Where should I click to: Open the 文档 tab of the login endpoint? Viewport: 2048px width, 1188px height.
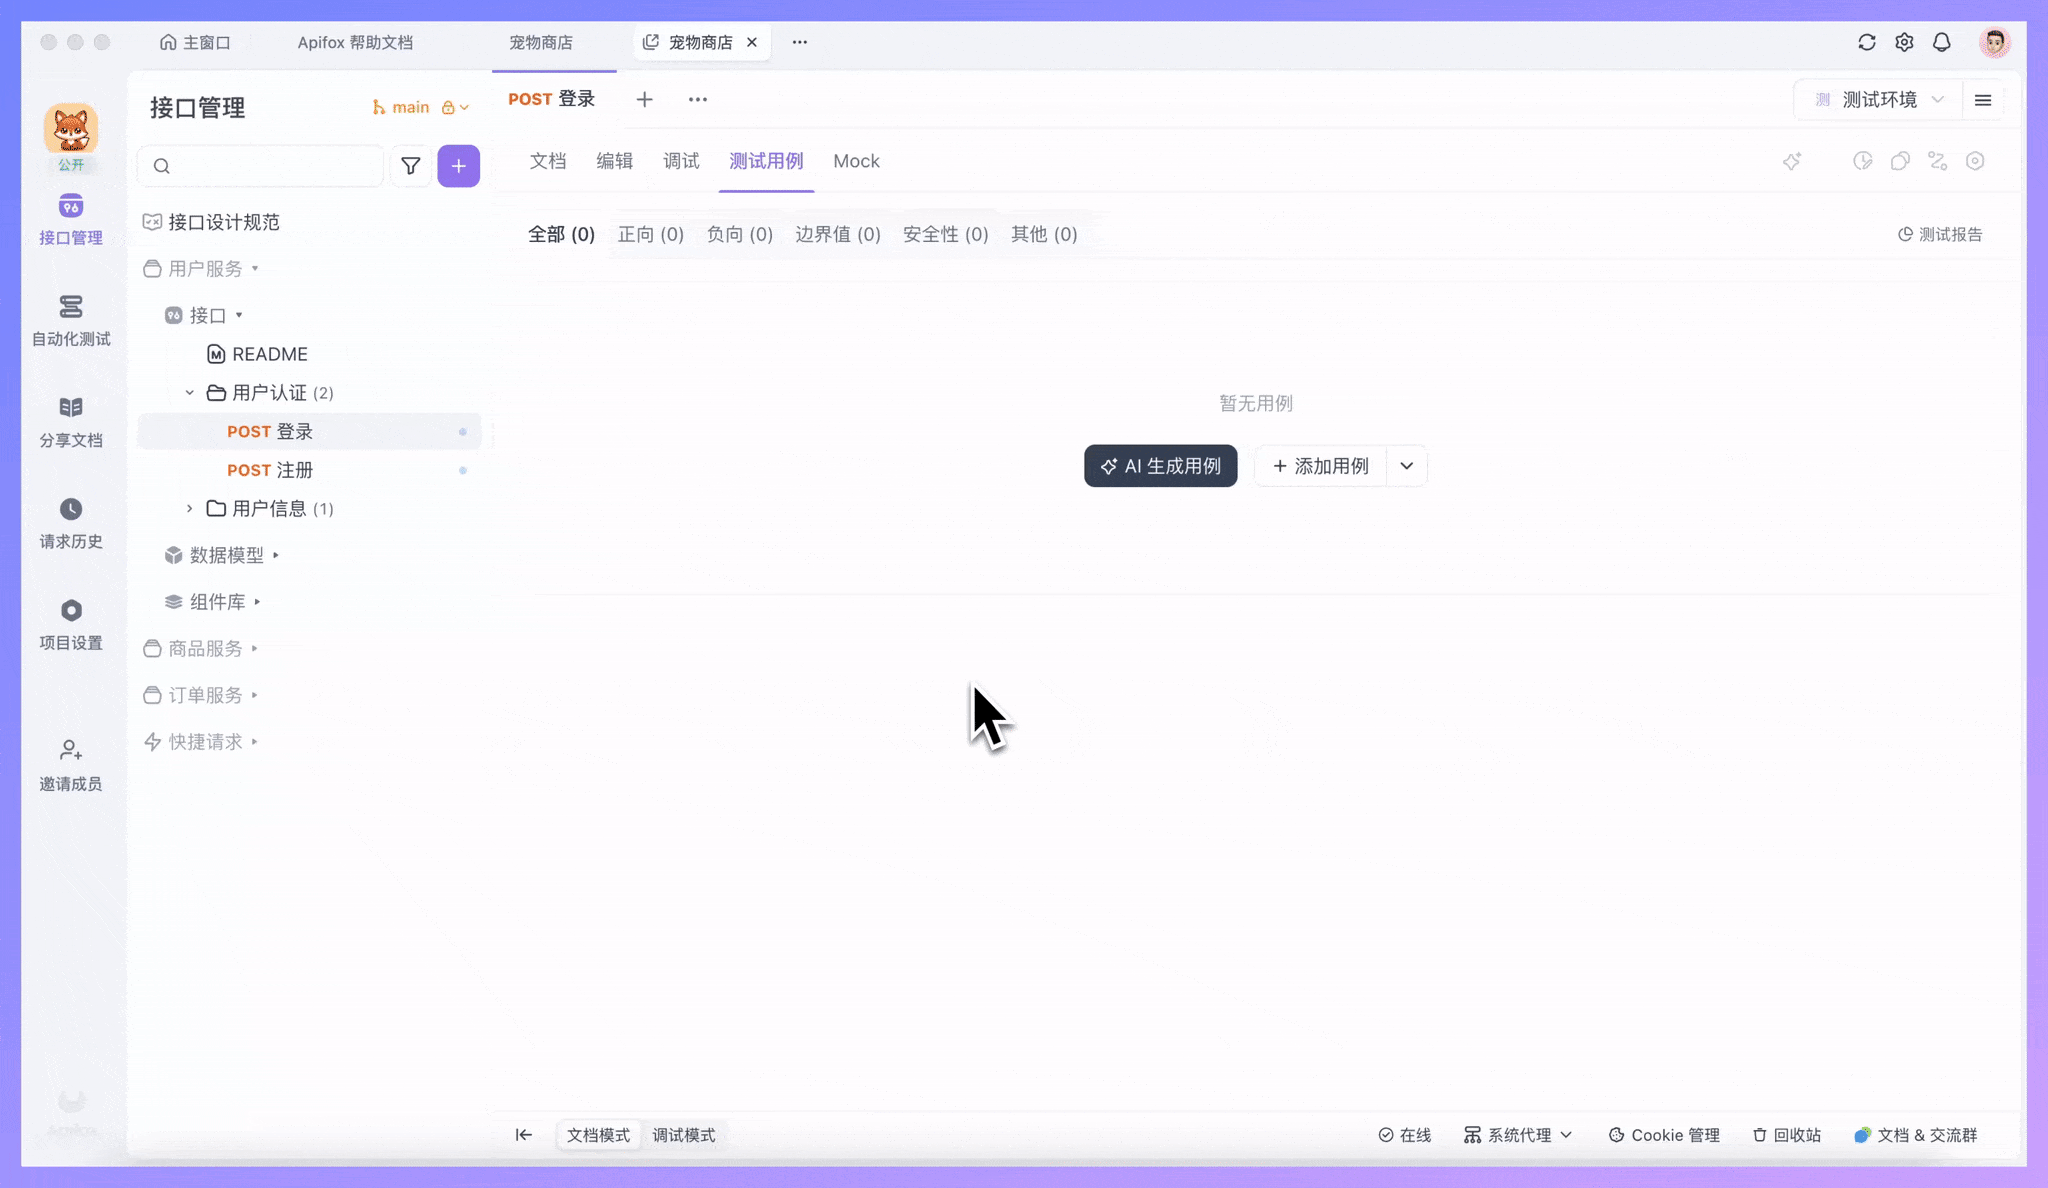[547, 161]
